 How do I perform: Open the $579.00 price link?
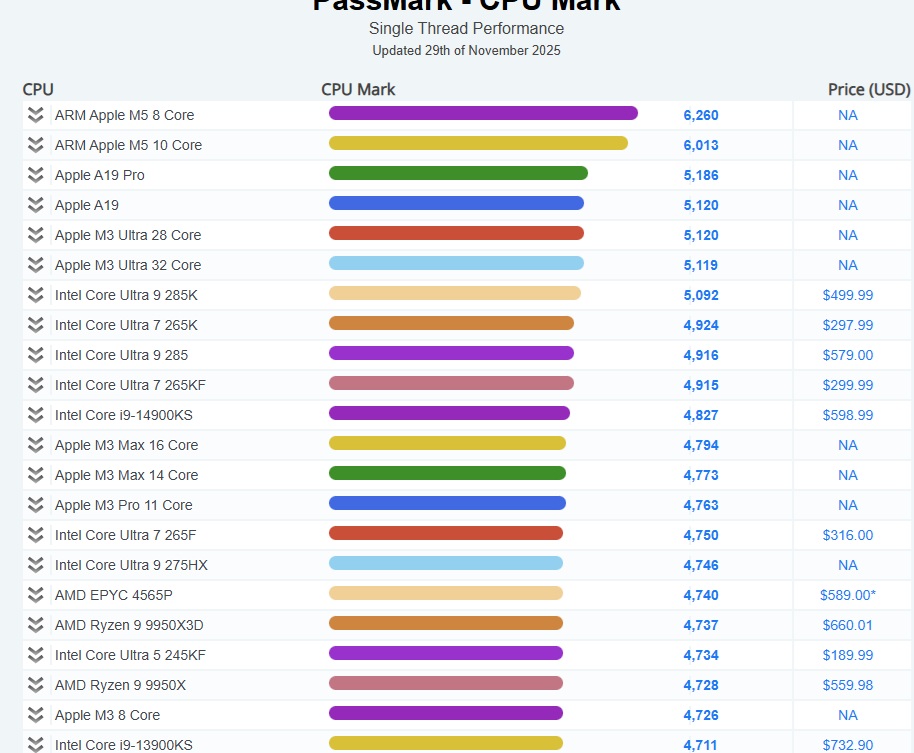pos(848,356)
